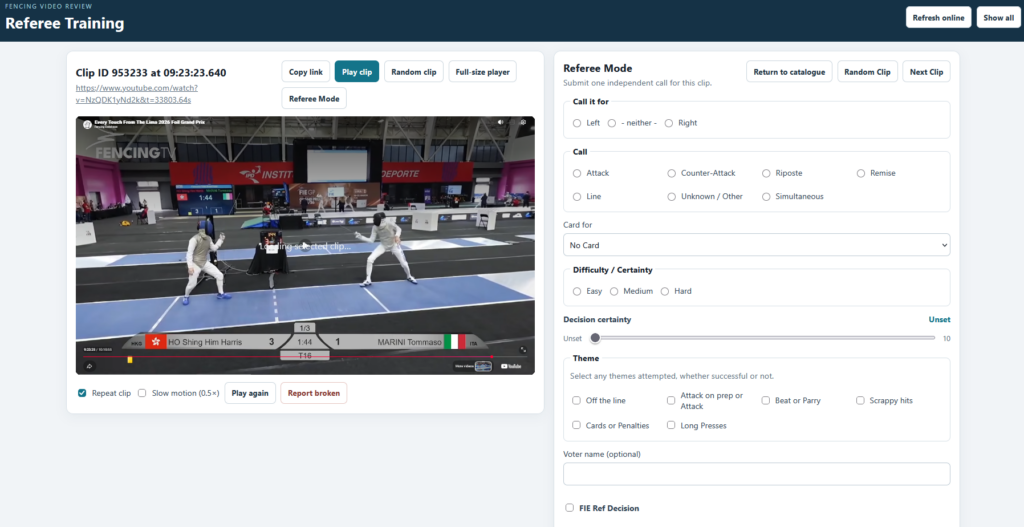
Task: Click the Play again button
Action: [x=250, y=393]
